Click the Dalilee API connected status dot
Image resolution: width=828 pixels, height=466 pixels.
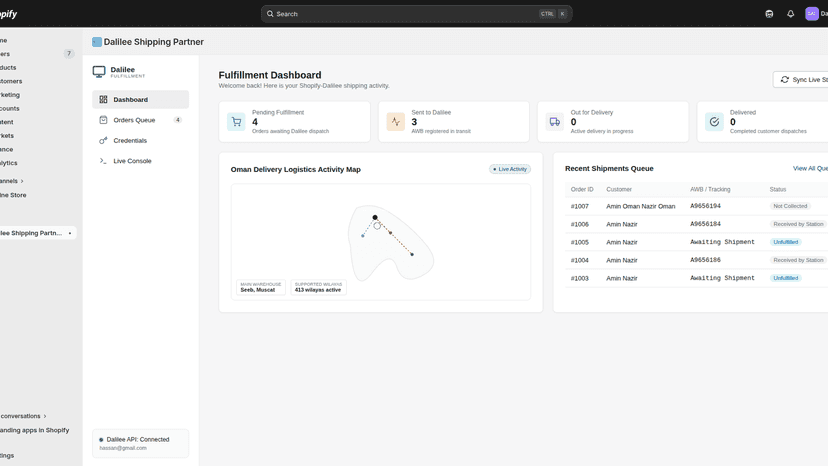tap(101, 440)
